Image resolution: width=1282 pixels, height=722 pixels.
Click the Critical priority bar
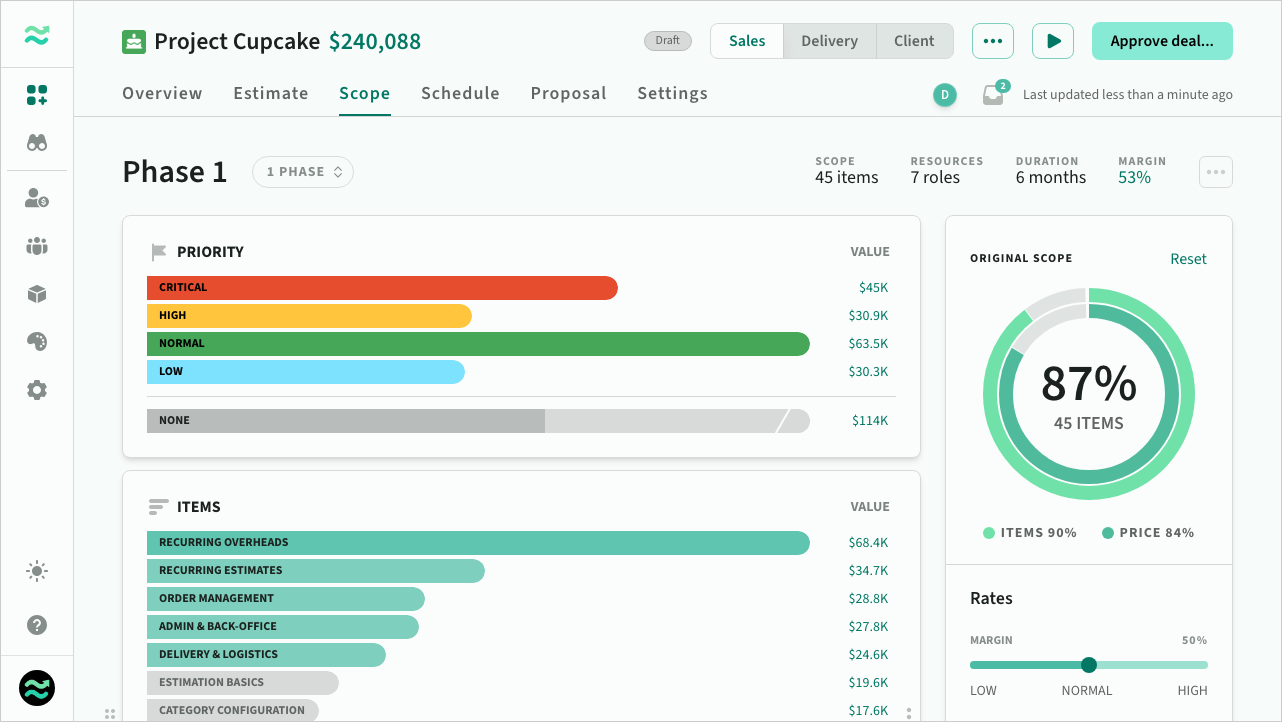coord(382,288)
